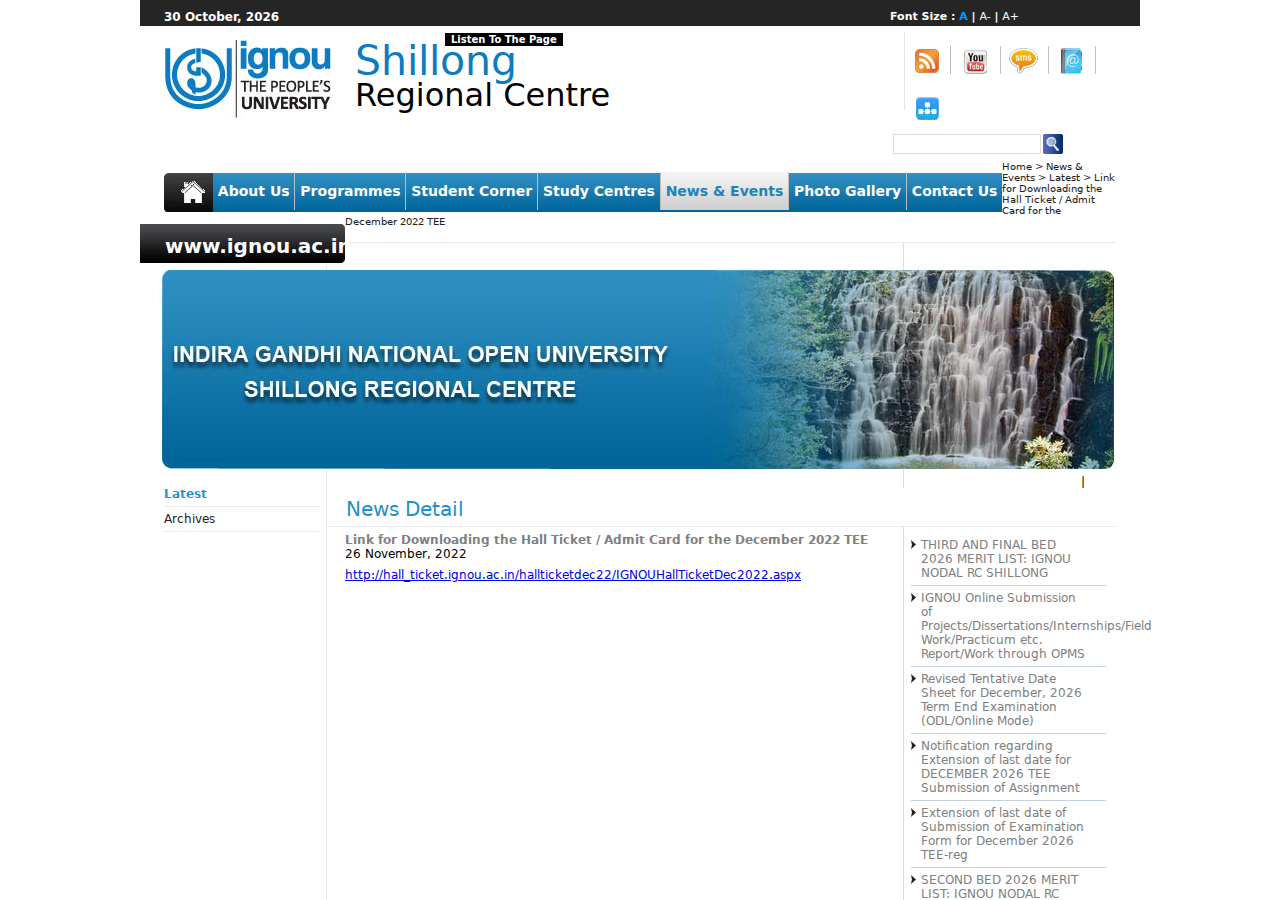The height and width of the screenshot is (900, 1280).
Task: Decrease font size with A-
Action: (985, 16)
